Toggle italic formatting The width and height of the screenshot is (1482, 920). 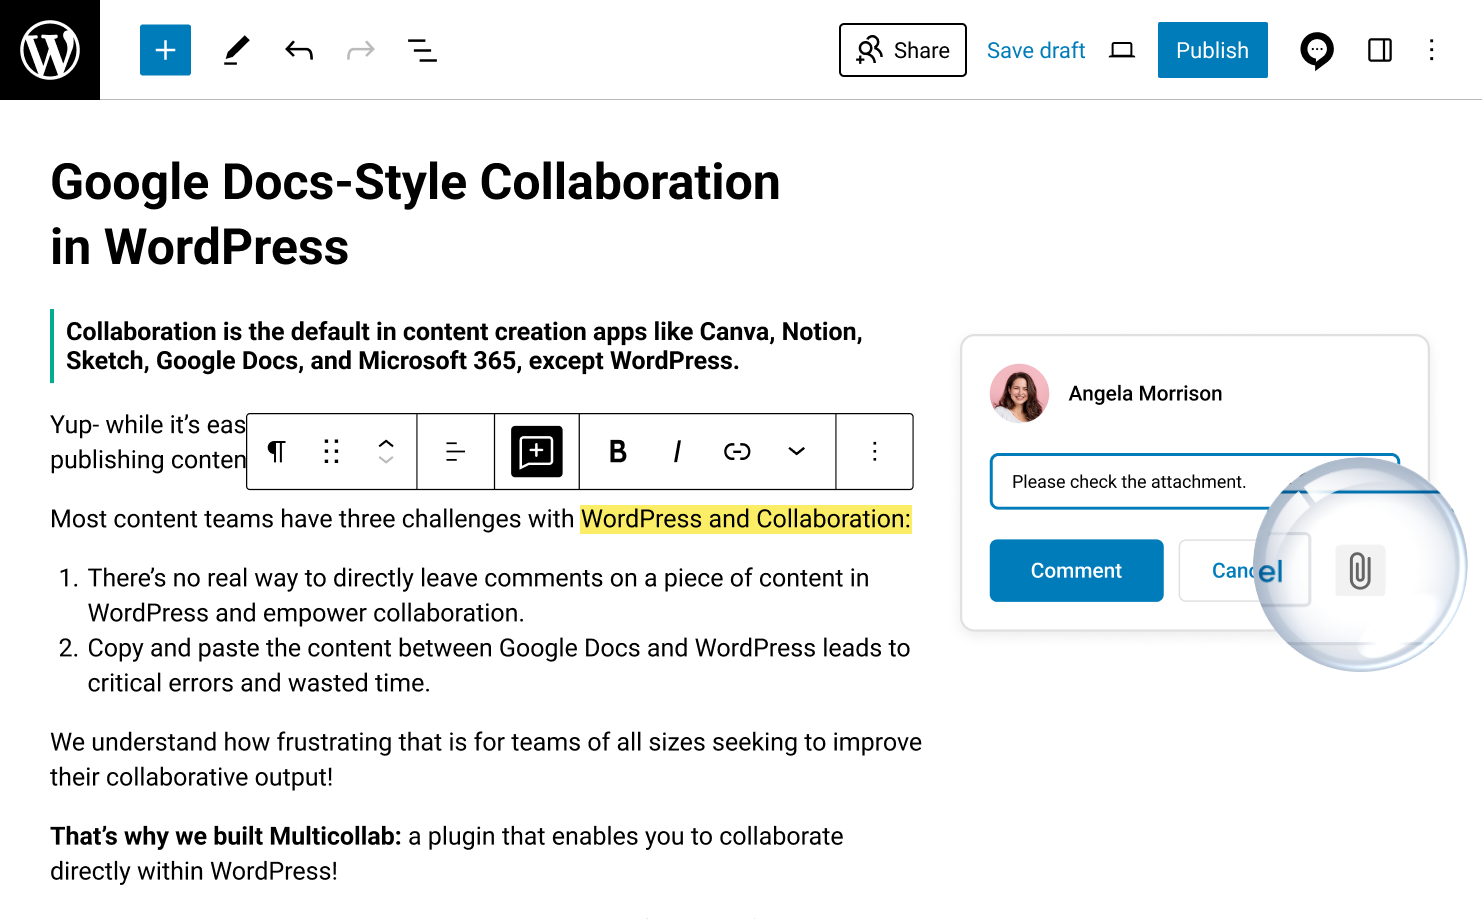click(x=677, y=452)
